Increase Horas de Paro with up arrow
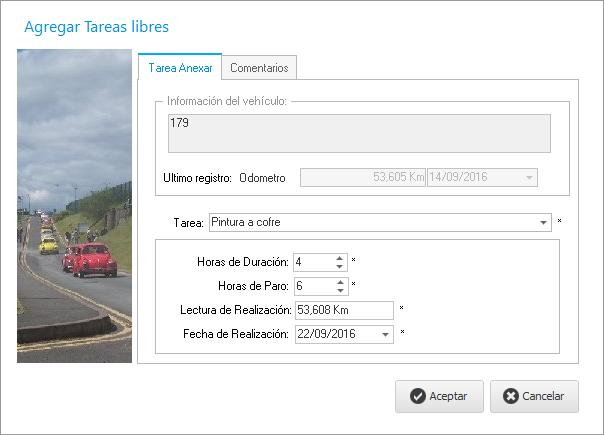This screenshot has height=435, width=604. [340, 282]
